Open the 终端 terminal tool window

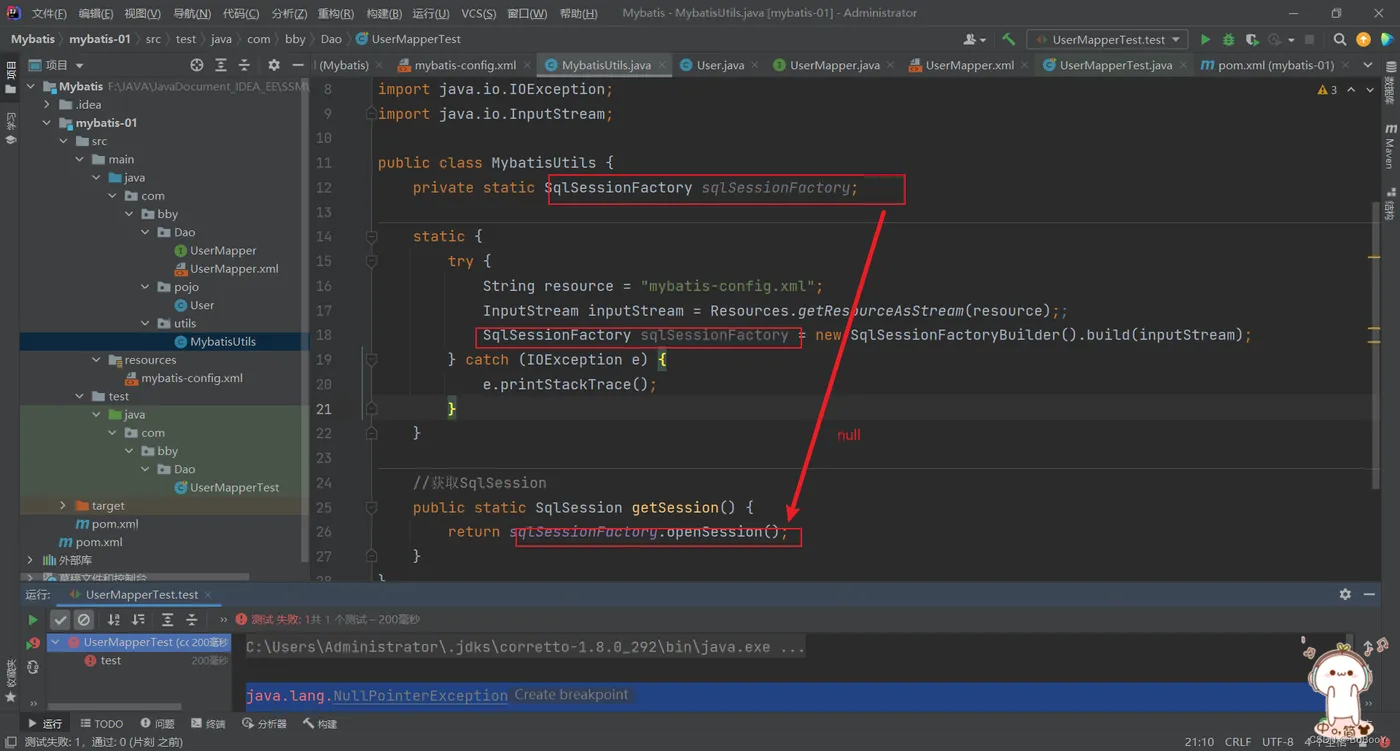click(x=208, y=724)
